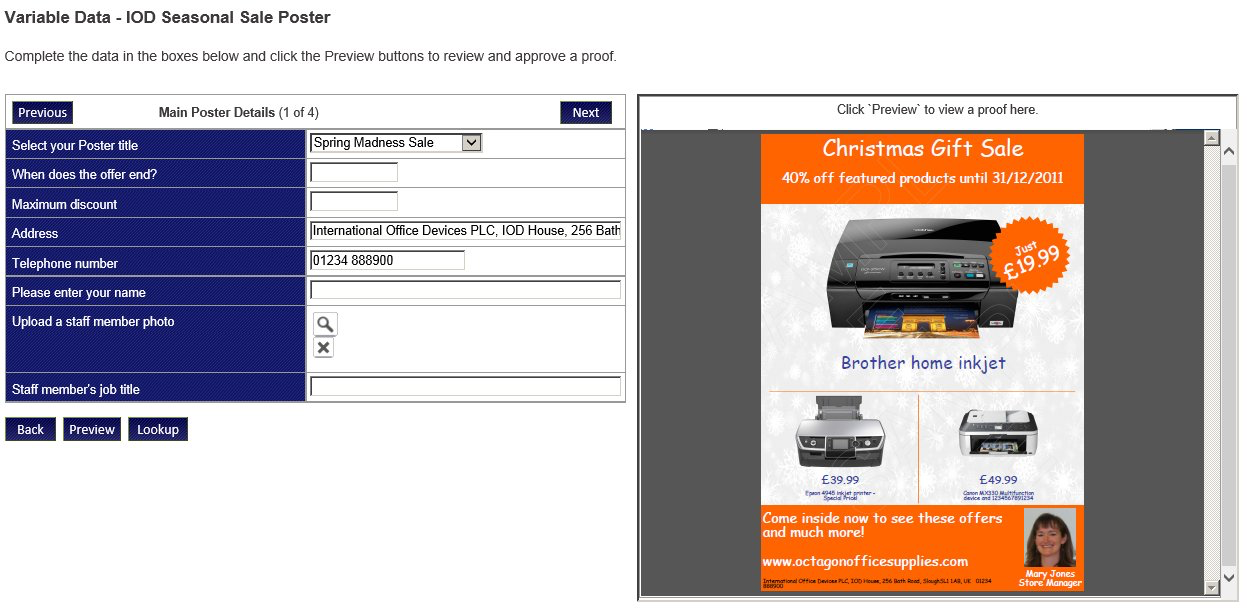Click the Christmas Gift Sale poster preview
Viewport: 1247px width, 609px height.
tap(922, 362)
